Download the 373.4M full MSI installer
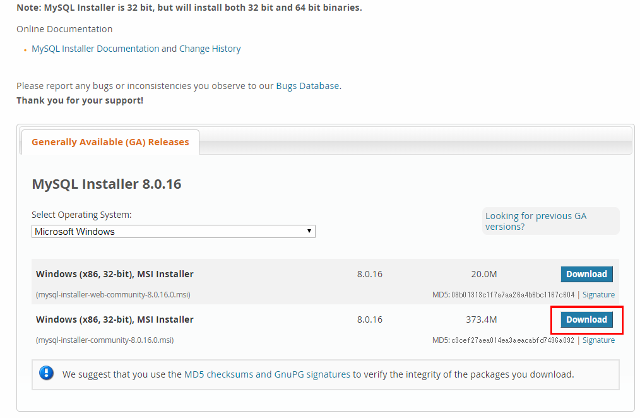640x418 pixels. click(586, 320)
